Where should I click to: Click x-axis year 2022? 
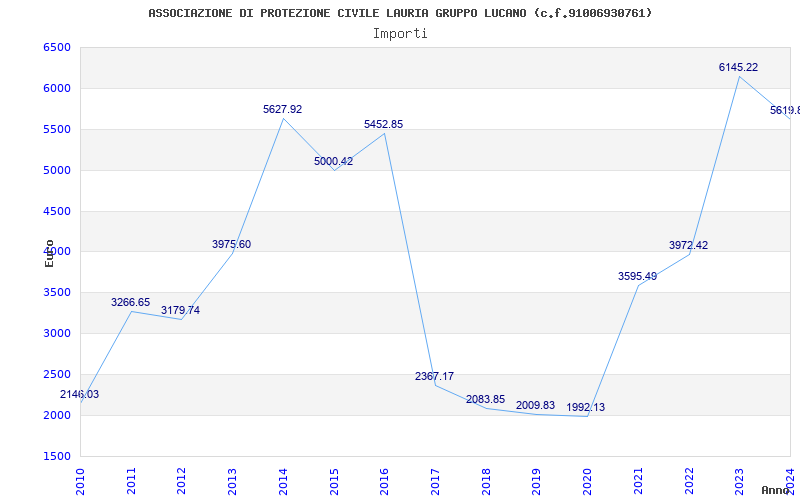click(689, 481)
